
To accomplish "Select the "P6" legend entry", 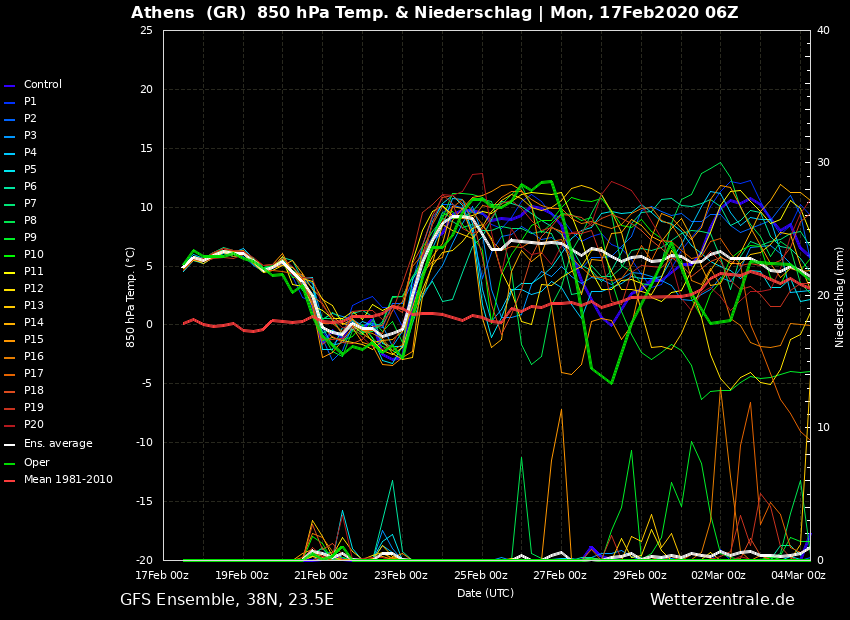I will 30,186.
